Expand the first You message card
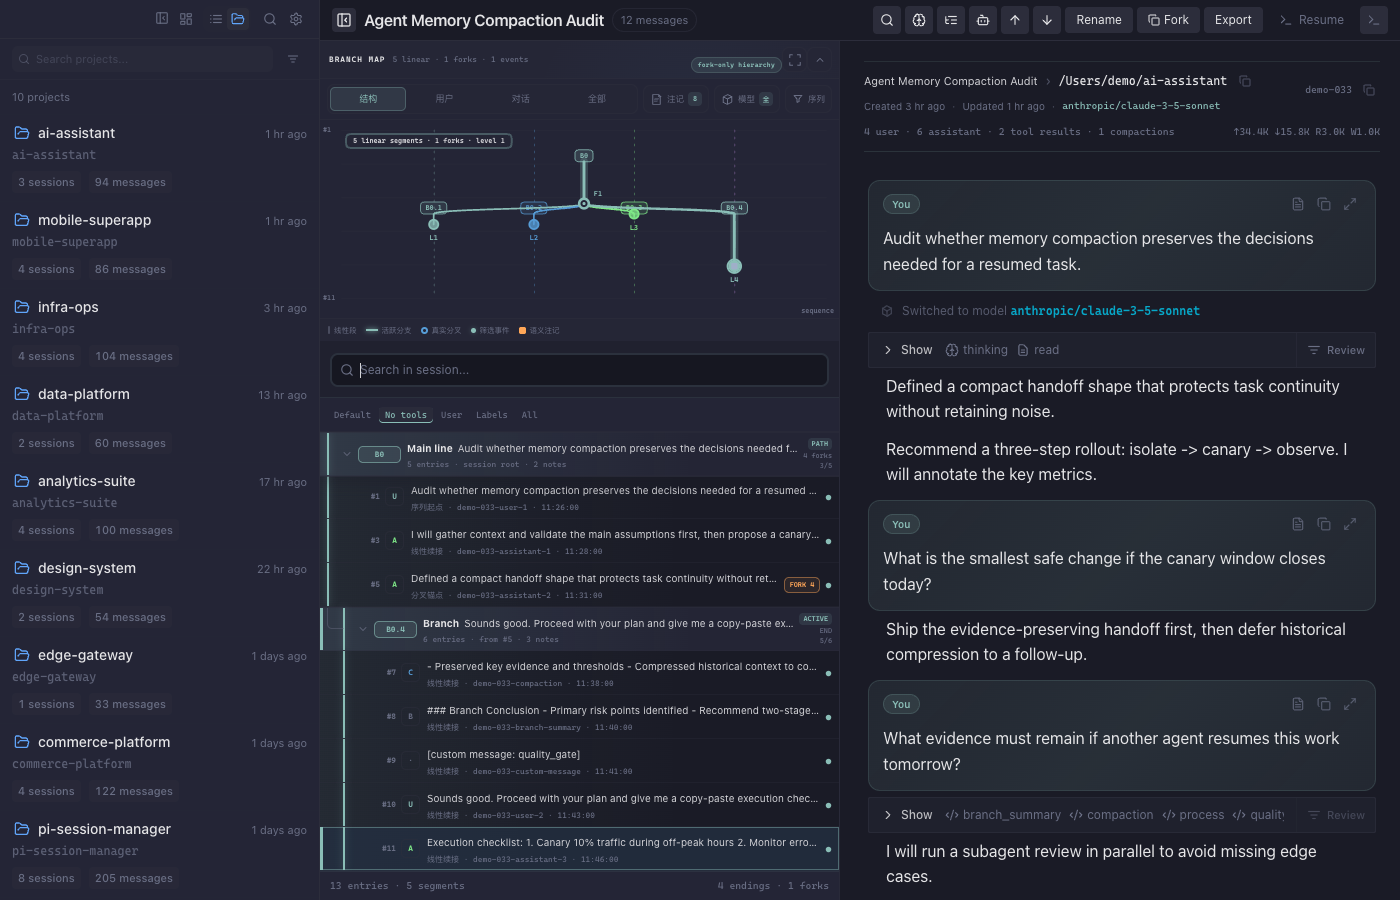The image size is (1400, 900). click(1350, 204)
